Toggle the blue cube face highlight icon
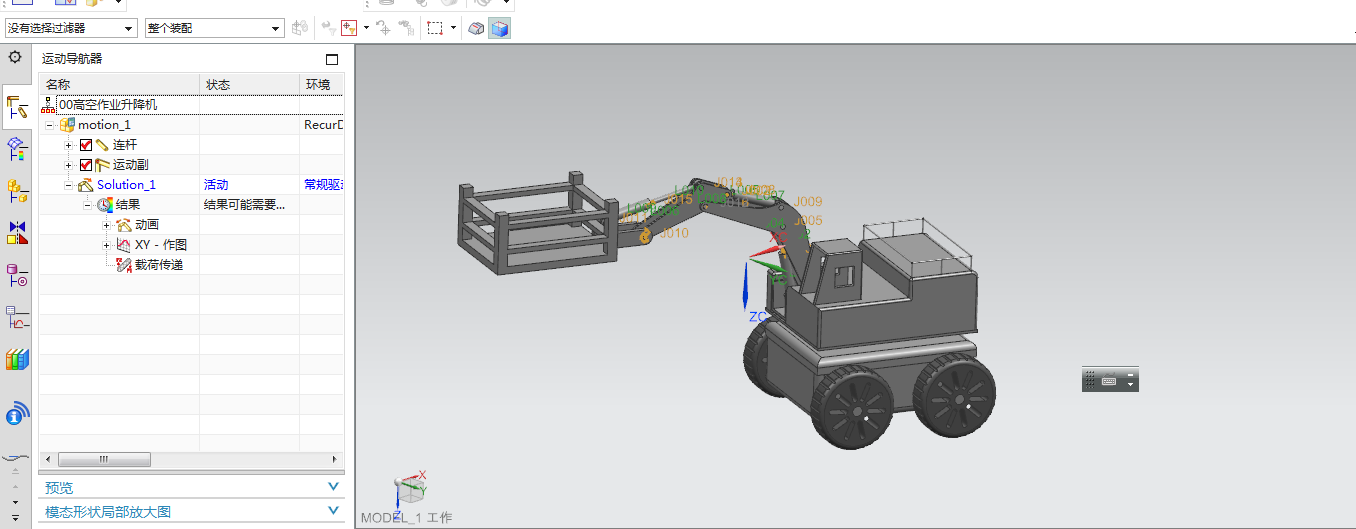 (499, 28)
